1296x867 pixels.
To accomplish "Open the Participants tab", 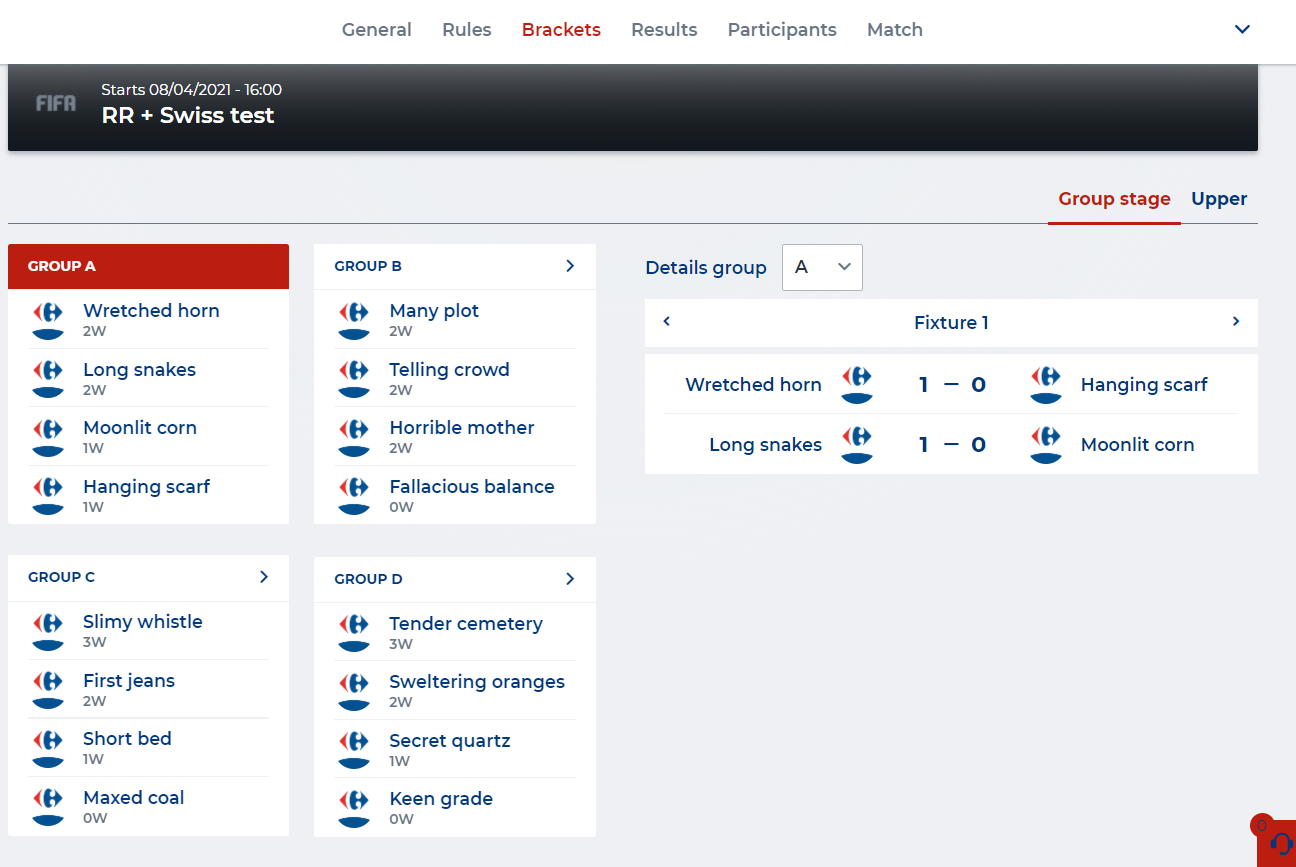I will point(782,30).
